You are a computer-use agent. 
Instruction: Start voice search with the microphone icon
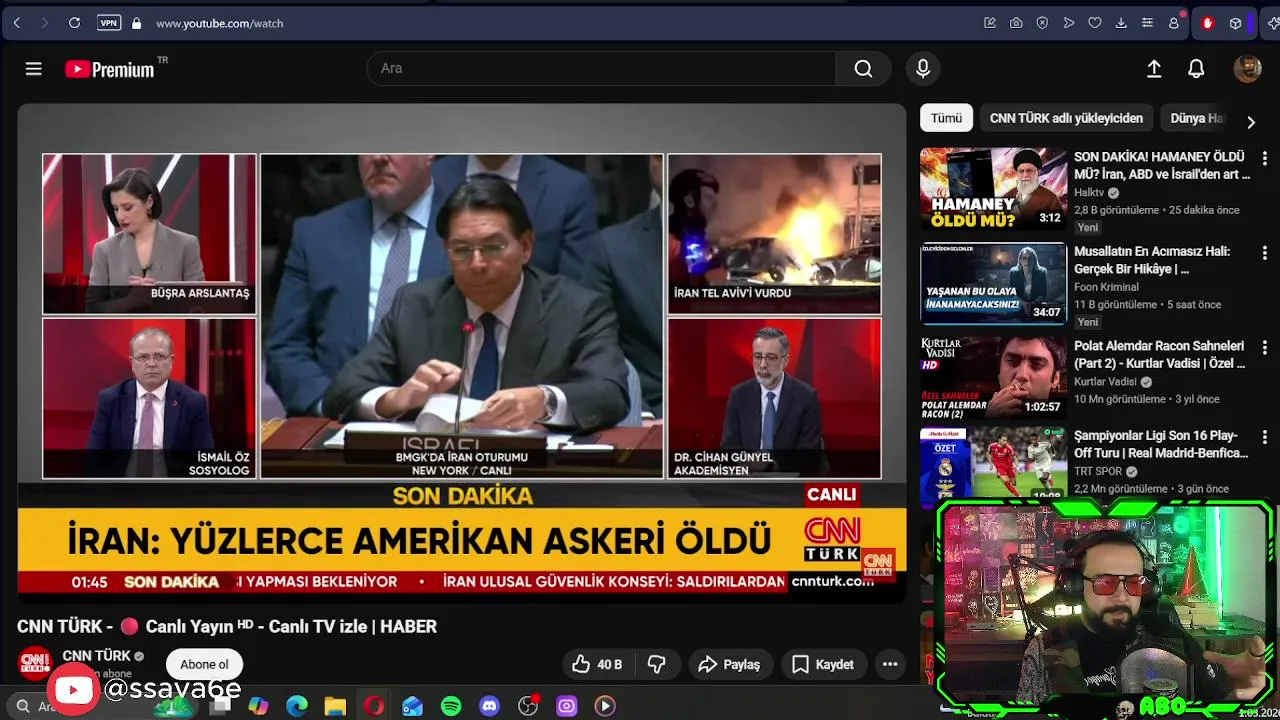click(x=923, y=68)
